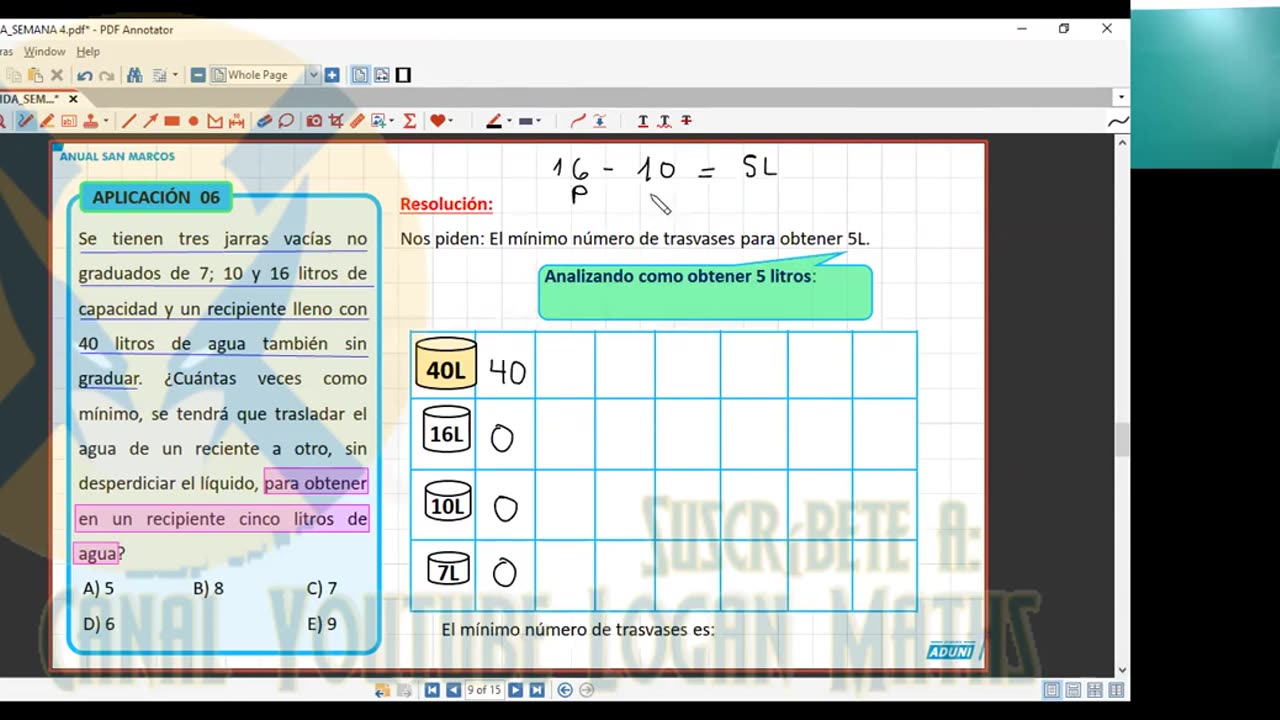Click the Favorites heart icon

[x=437, y=121]
